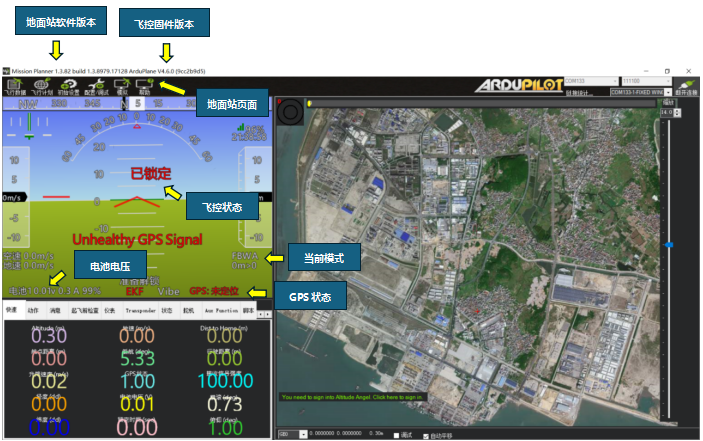
Task: Select the 舵机 (Servo) tab
Action: tap(189, 310)
